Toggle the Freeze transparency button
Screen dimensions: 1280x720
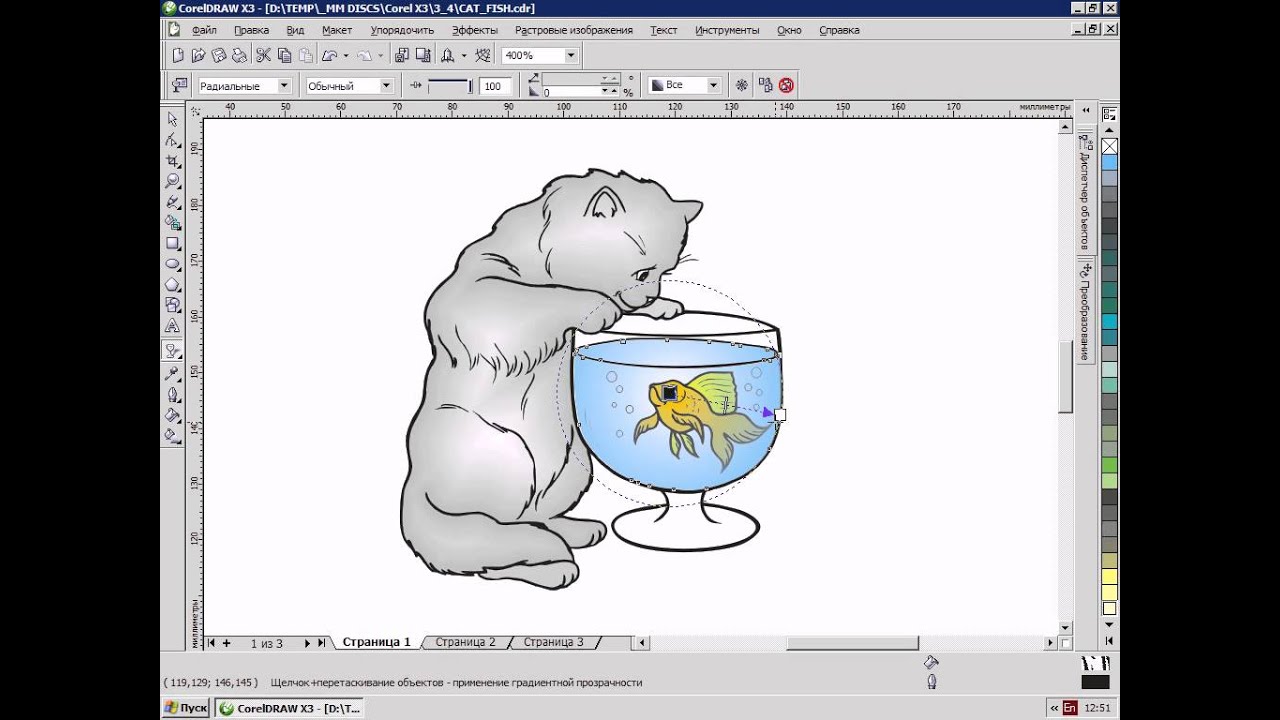pyautogui.click(x=741, y=86)
